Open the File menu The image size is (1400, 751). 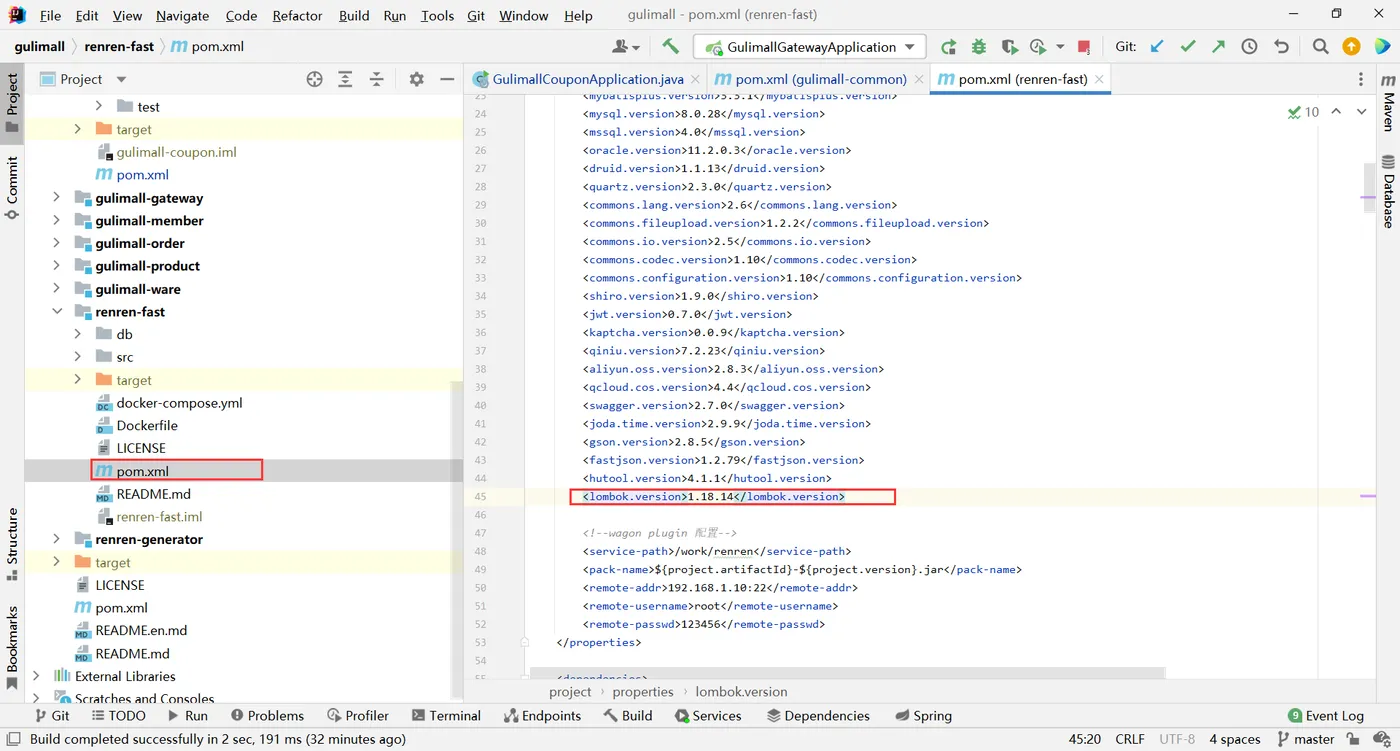[x=50, y=15]
